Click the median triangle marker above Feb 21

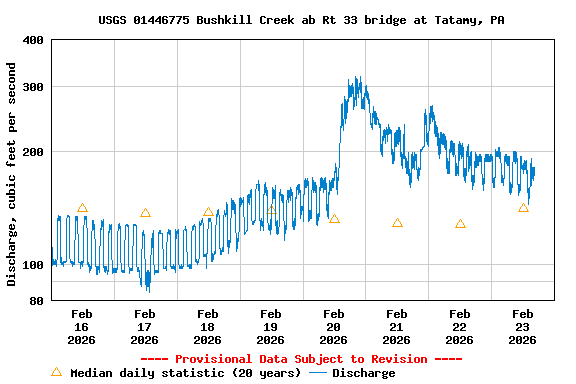pos(397,223)
